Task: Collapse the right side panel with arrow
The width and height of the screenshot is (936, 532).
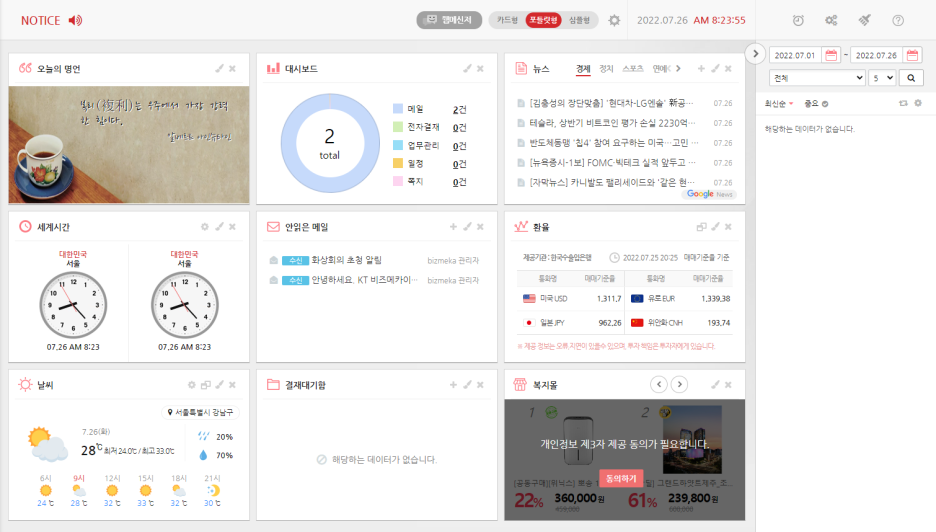Action: tap(756, 53)
